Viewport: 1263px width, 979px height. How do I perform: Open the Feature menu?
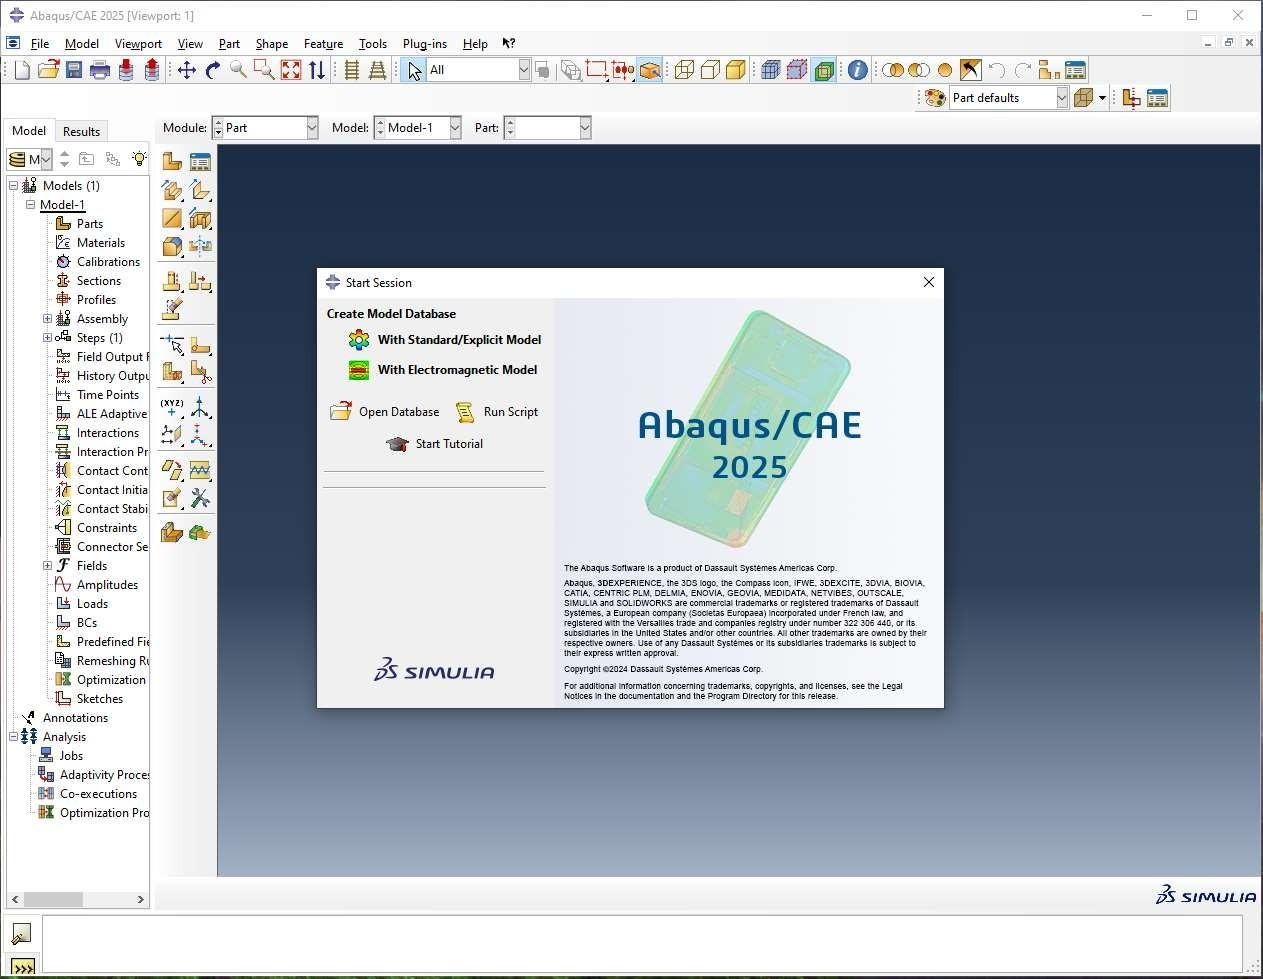tap(323, 44)
